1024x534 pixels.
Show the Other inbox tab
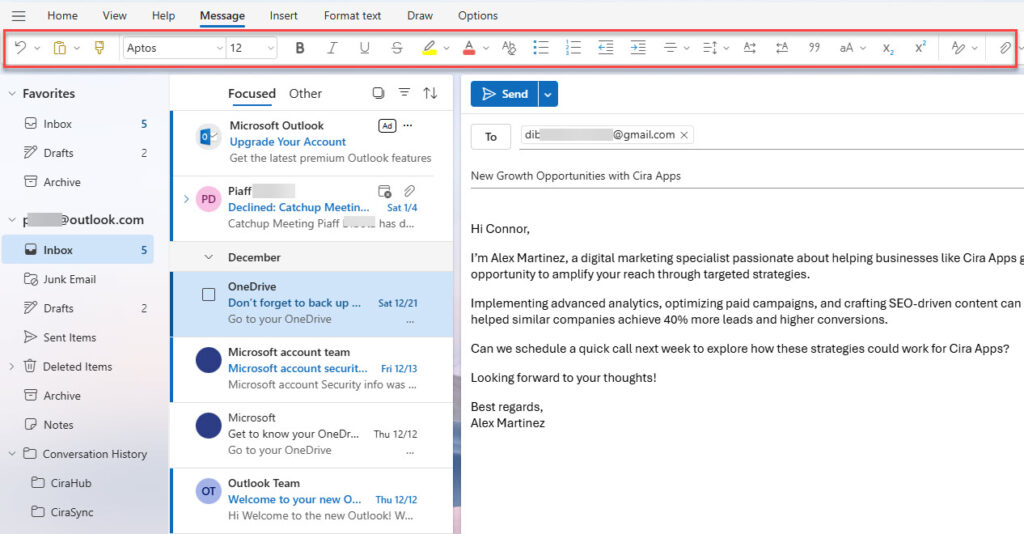coord(305,93)
